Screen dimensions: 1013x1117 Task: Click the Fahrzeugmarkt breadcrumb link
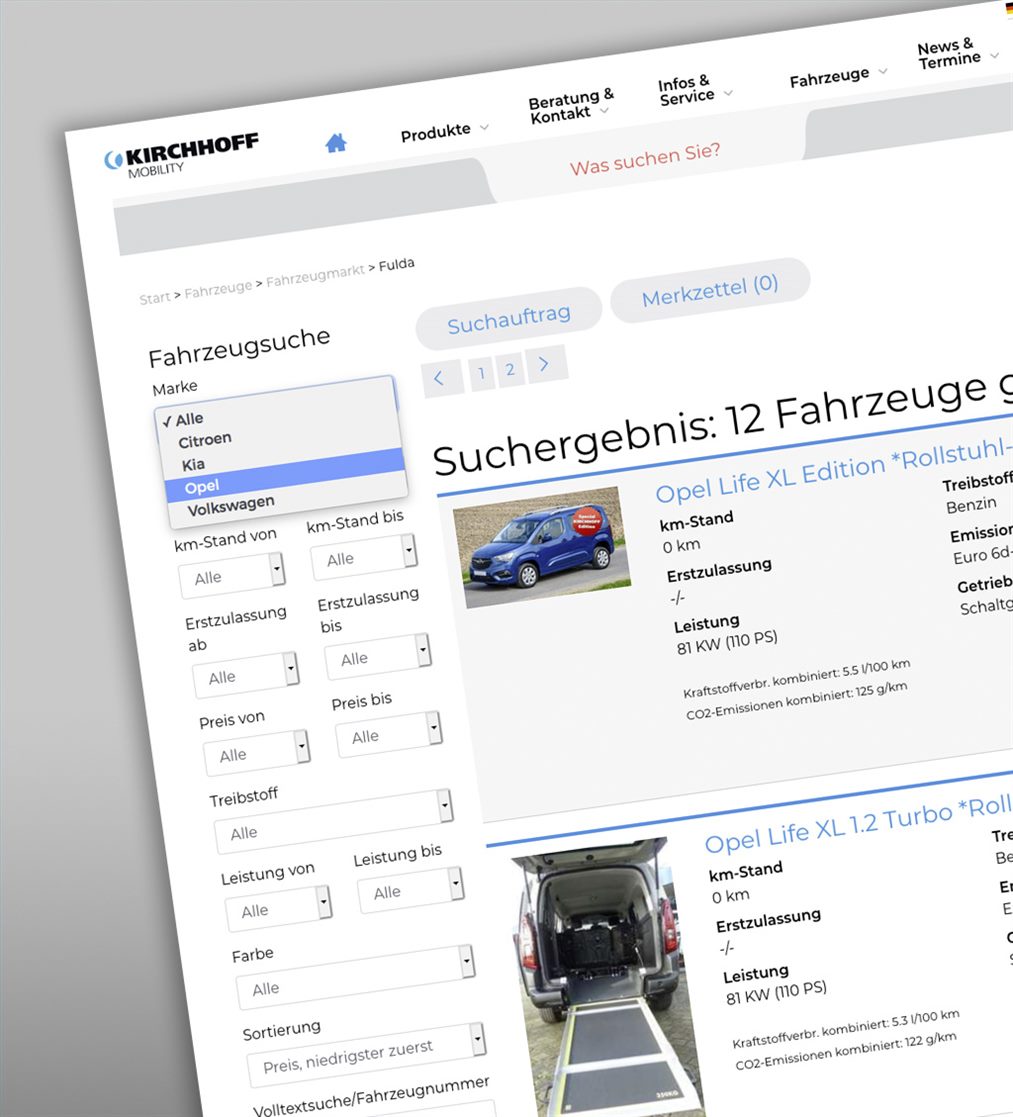click(x=315, y=275)
